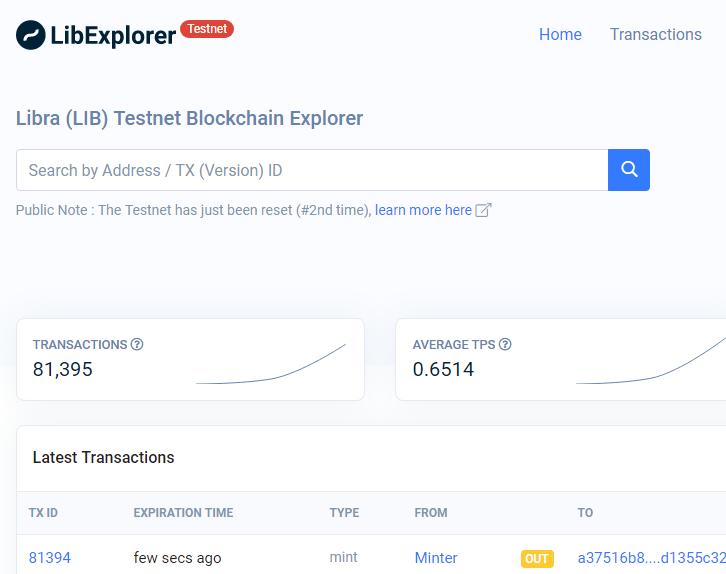
Task: Open the learn more here link
Action: 423,210
